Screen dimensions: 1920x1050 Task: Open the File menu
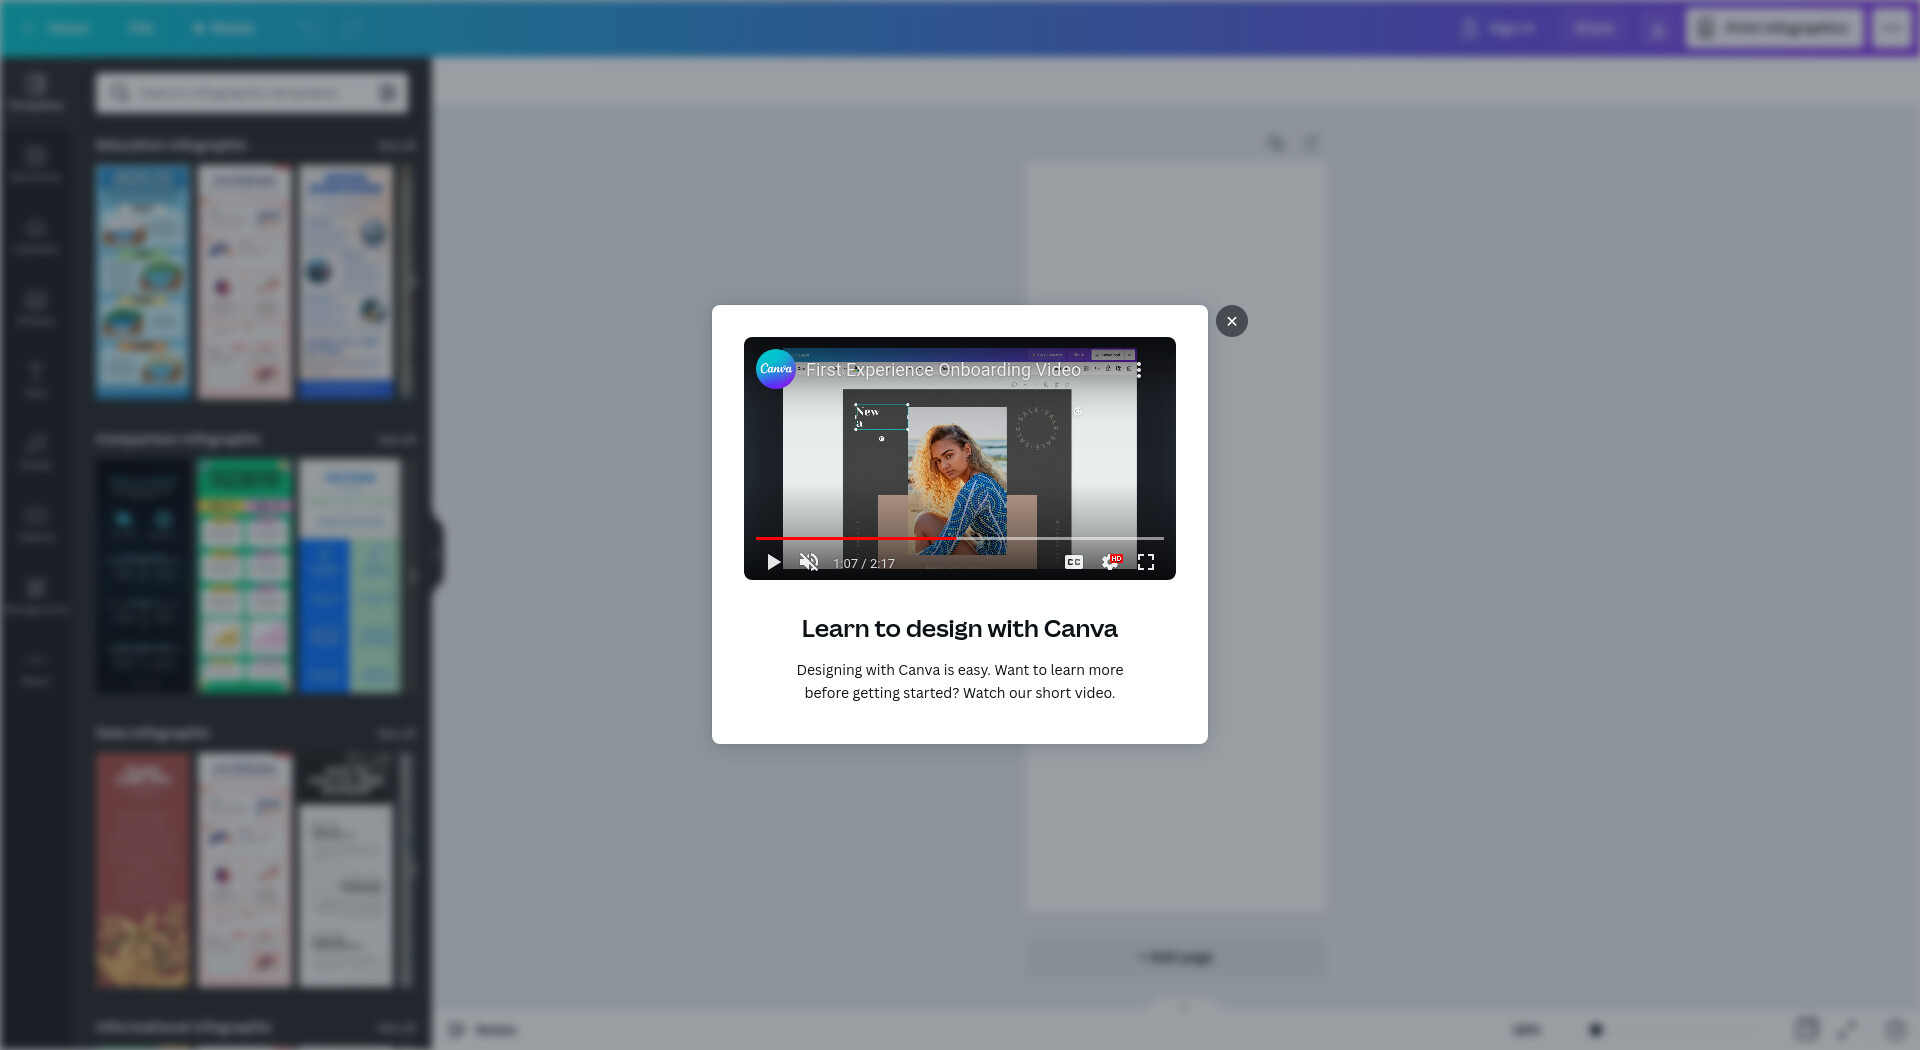click(140, 28)
